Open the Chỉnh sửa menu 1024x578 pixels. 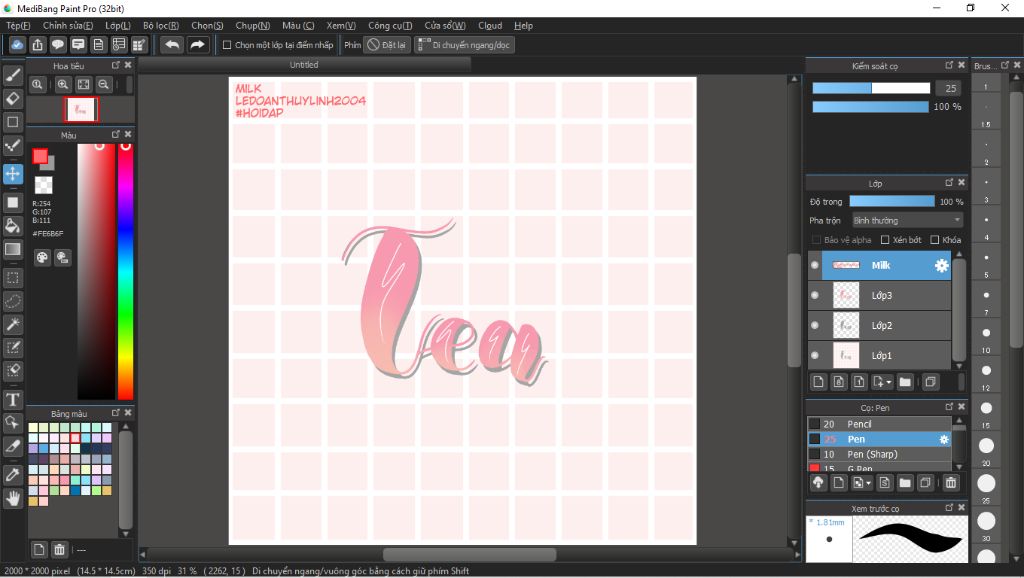(x=68, y=25)
